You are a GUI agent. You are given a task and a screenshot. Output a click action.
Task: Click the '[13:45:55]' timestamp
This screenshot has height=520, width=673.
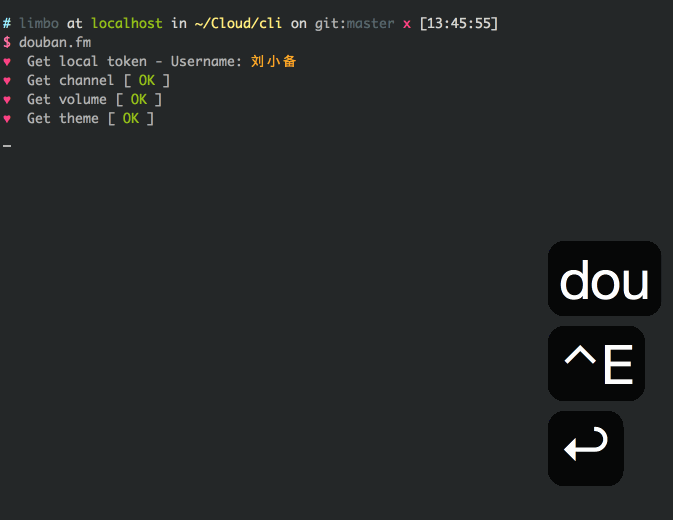pos(459,23)
